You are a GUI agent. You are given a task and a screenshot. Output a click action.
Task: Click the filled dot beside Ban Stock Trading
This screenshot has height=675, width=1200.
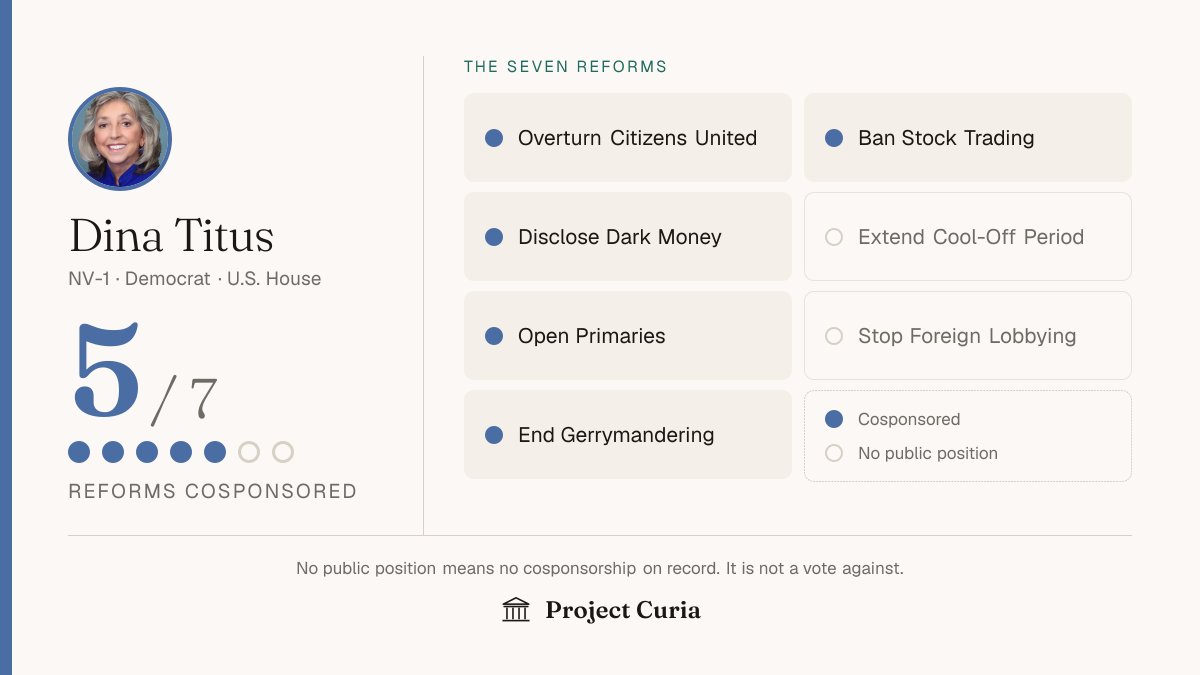[x=834, y=138]
